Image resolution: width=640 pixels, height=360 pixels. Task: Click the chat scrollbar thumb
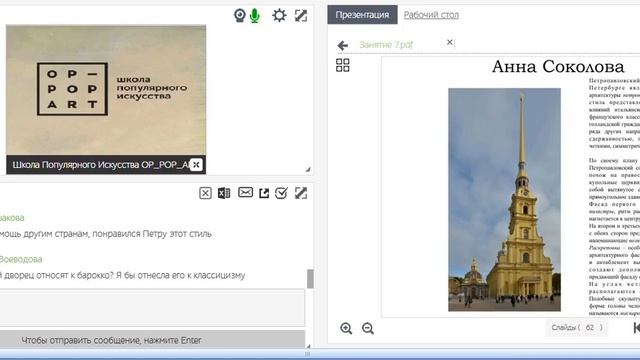tap(310, 279)
